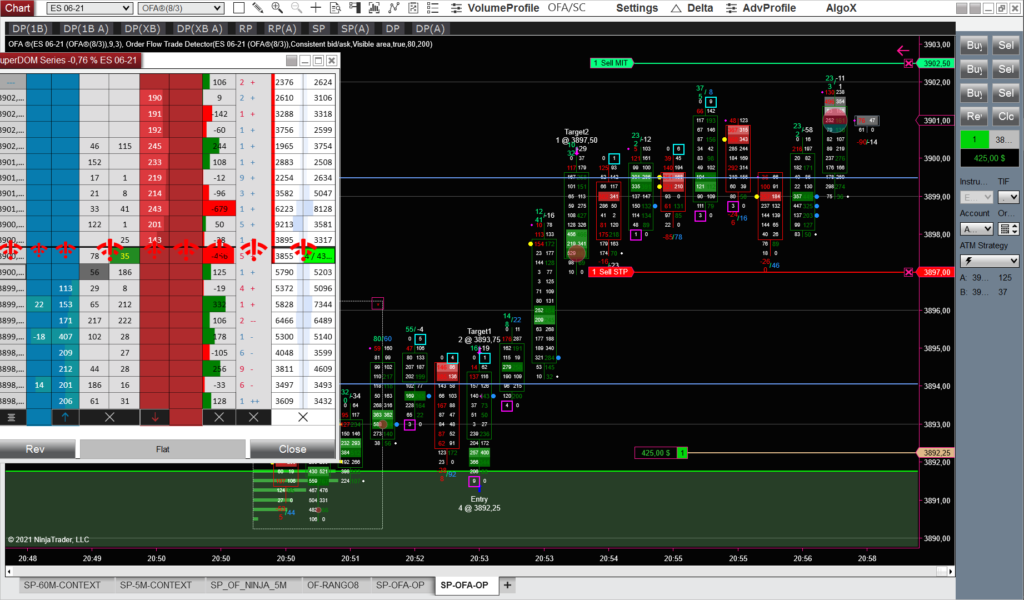Image resolution: width=1024 pixels, height=600 pixels.
Task: Click the horizontal scrollbar right arrow
Action: [950, 571]
